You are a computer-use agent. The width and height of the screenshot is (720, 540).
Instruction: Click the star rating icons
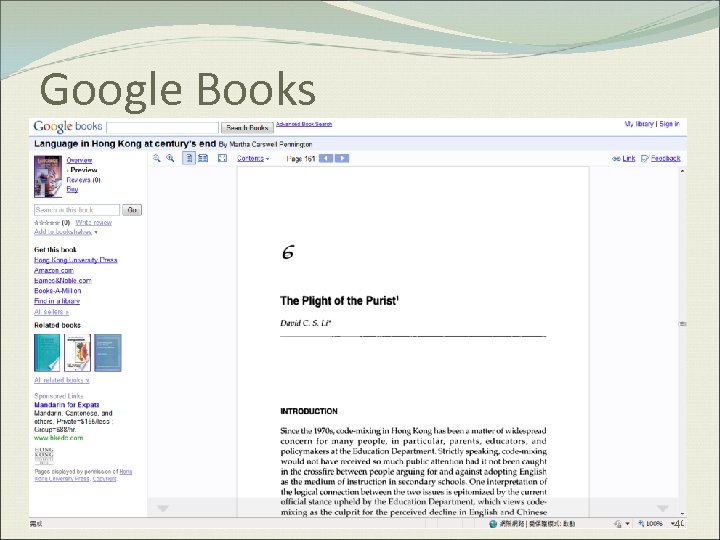pos(47,223)
